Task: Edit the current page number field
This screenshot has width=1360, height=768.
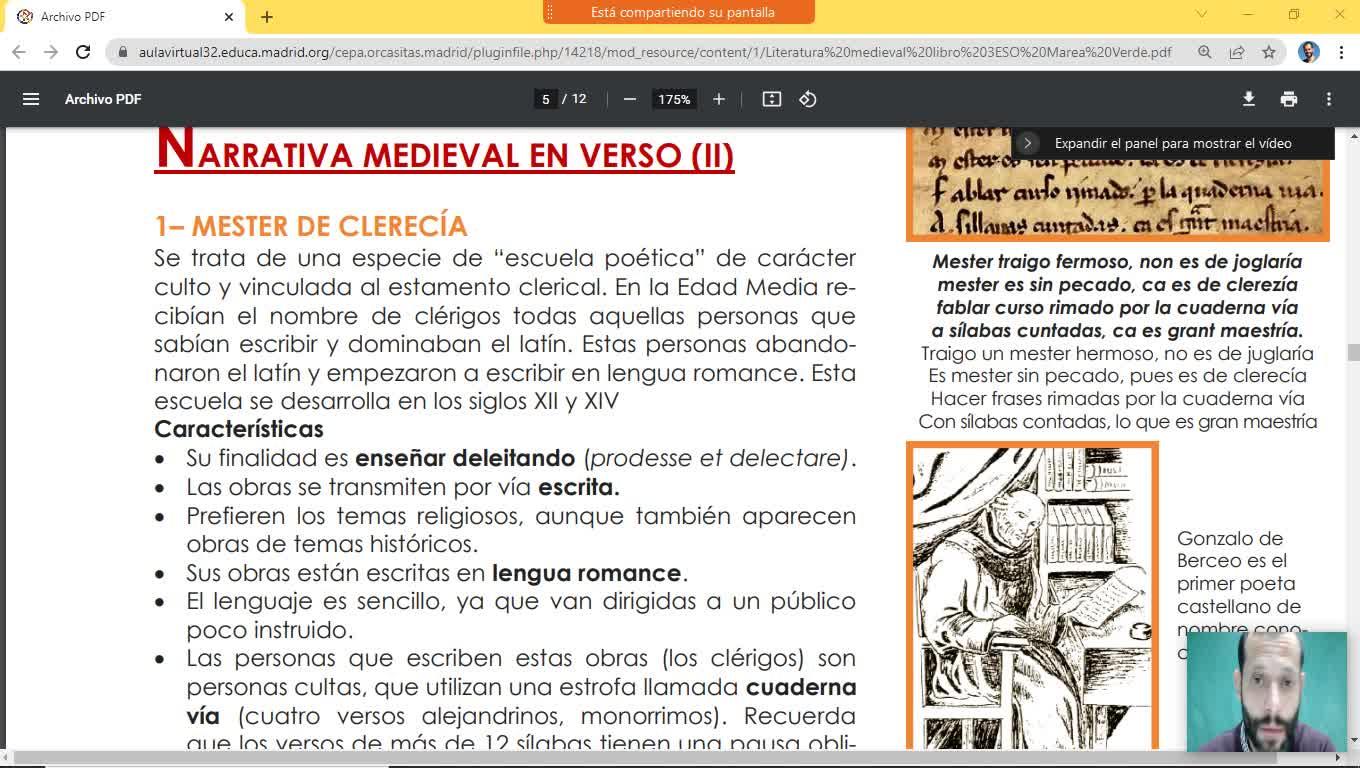Action: point(545,99)
